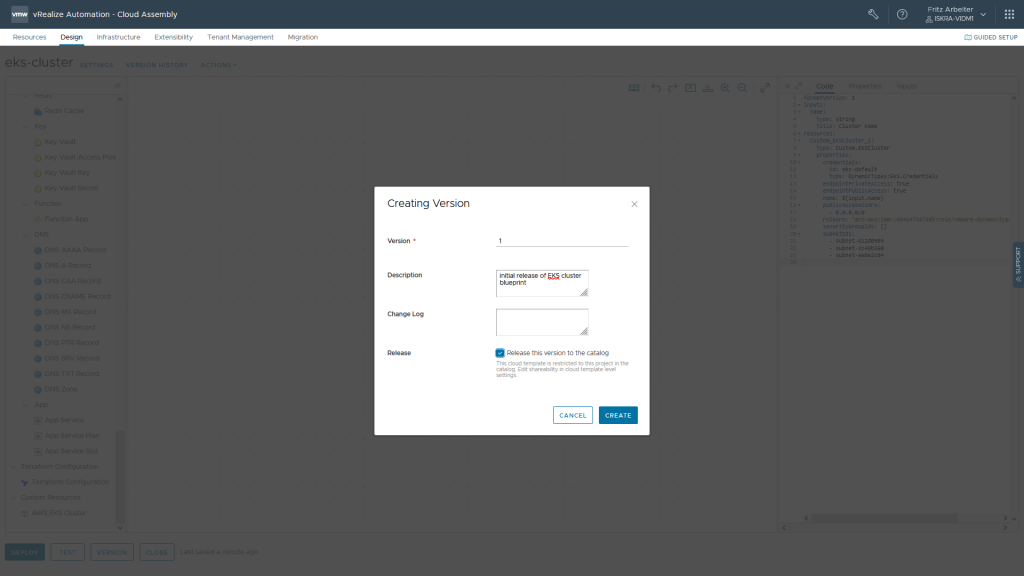Collapse the resource palette with double chevron

[118, 86]
